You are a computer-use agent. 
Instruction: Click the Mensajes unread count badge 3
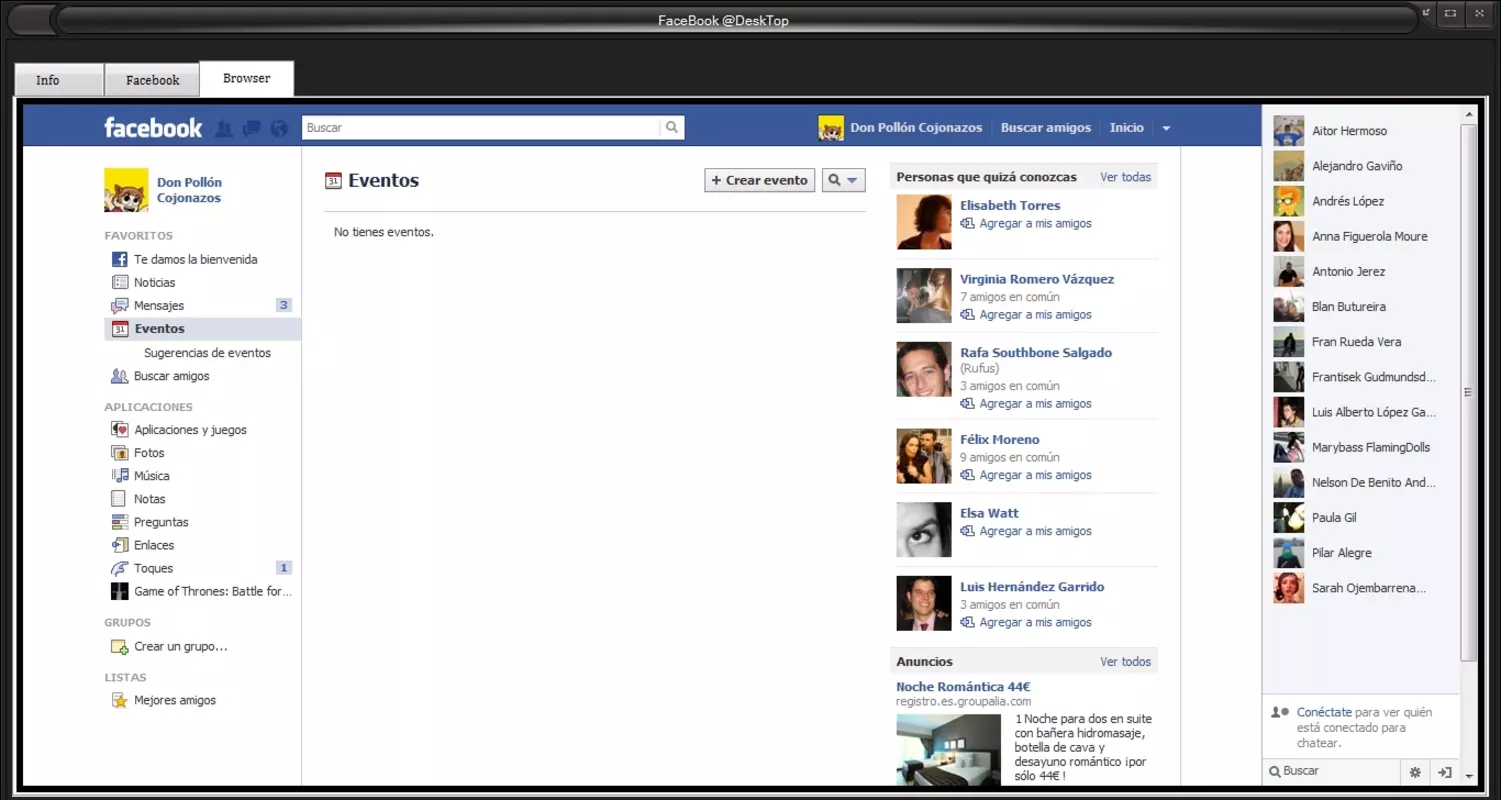coord(284,306)
